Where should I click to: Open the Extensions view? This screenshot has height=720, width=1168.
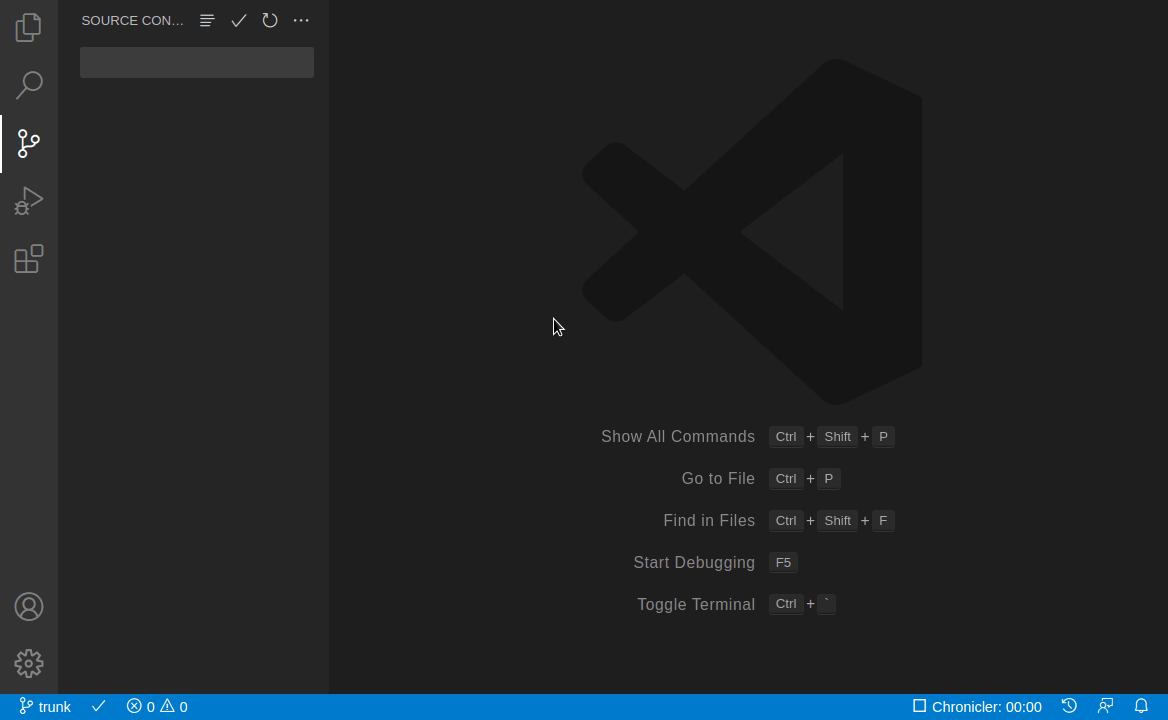(28, 259)
